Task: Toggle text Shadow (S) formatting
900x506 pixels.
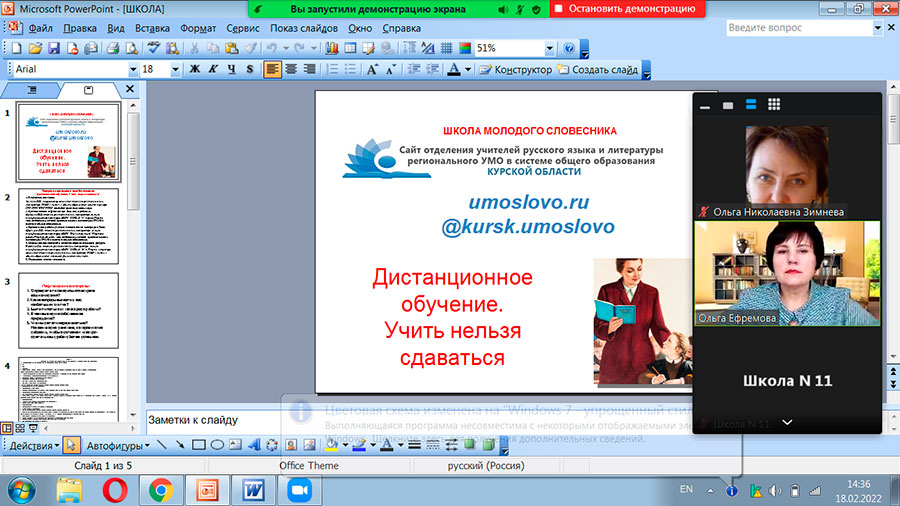Action: (250, 69)
